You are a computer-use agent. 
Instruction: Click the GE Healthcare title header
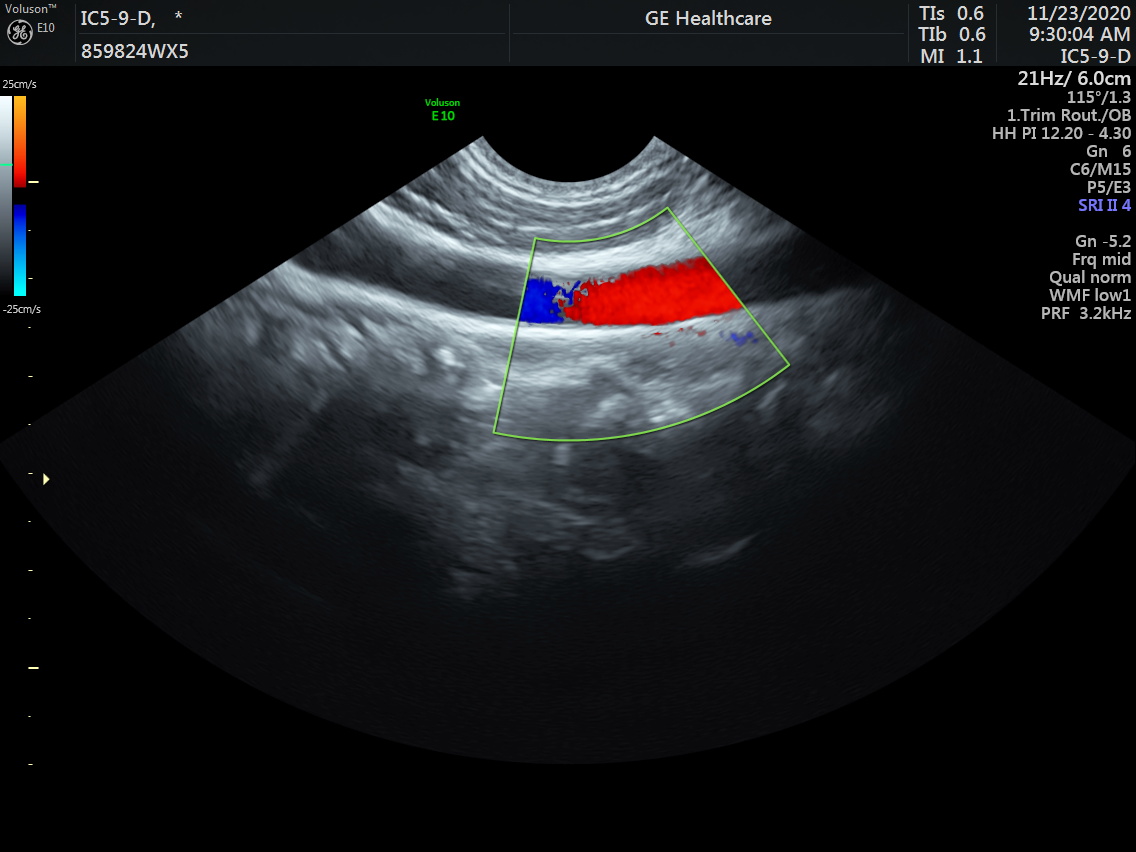pyautogui.click(x=708, y=18)
